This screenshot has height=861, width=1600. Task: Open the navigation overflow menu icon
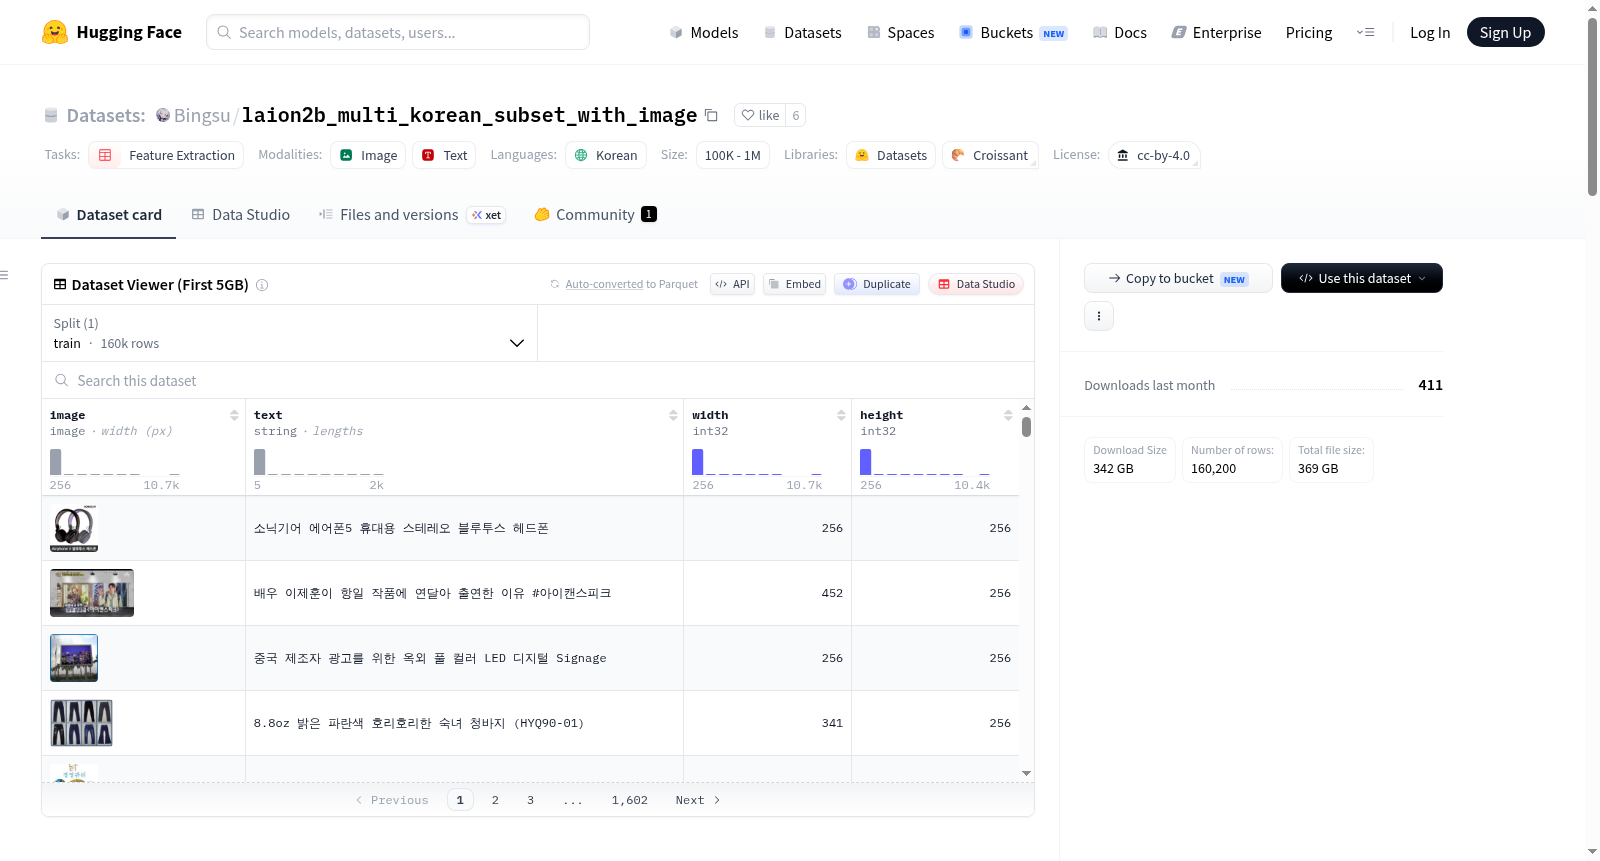click(1365, 32)
